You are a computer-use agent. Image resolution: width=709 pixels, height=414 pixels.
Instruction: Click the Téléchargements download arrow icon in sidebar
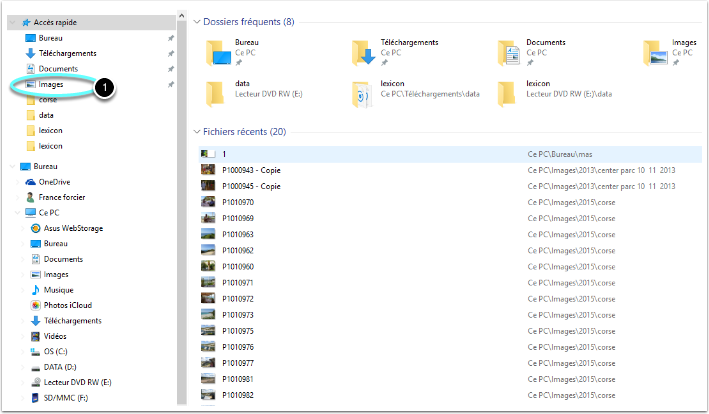pos(30,53)
